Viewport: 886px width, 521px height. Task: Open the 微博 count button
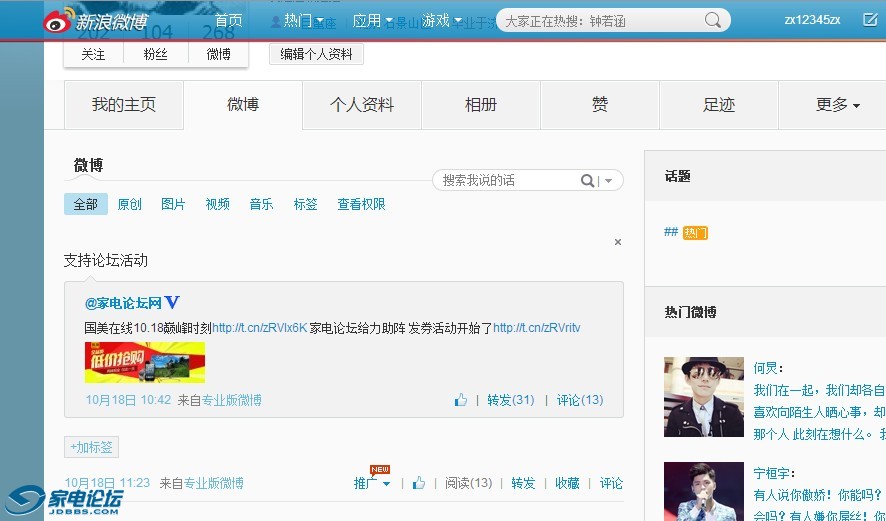point(218,54)
